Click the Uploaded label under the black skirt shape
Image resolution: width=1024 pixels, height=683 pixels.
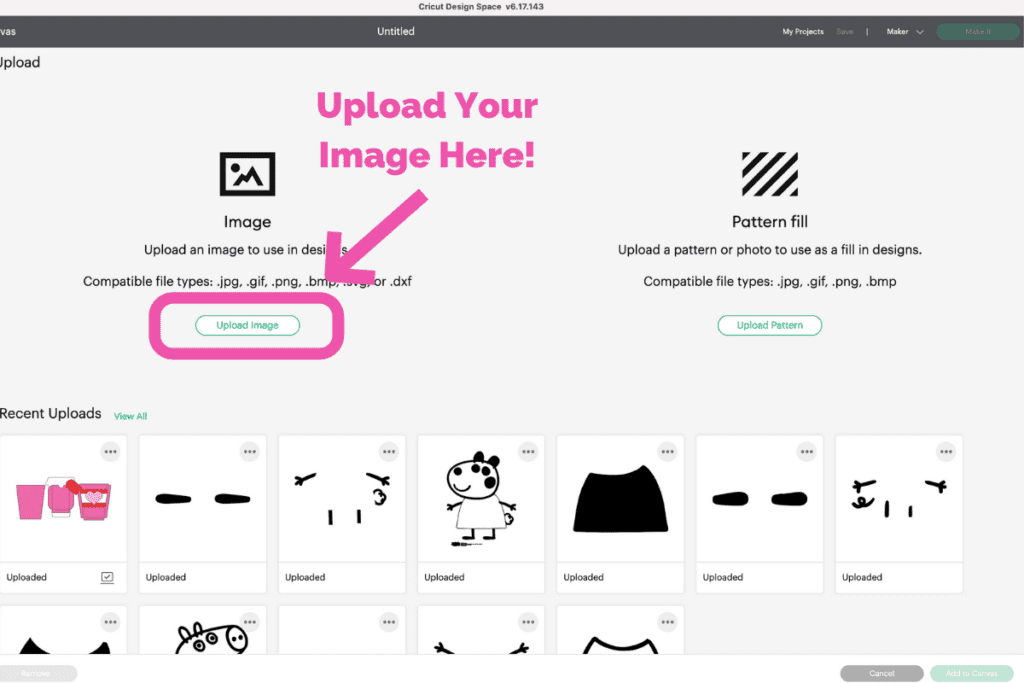coord(583,577)
